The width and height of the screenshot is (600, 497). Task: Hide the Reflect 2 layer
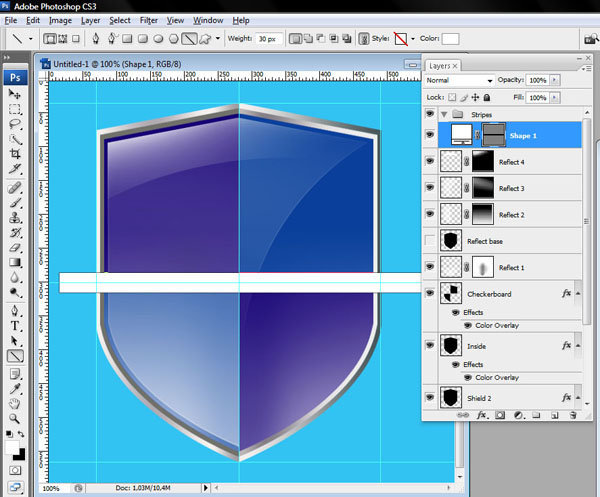430,214
